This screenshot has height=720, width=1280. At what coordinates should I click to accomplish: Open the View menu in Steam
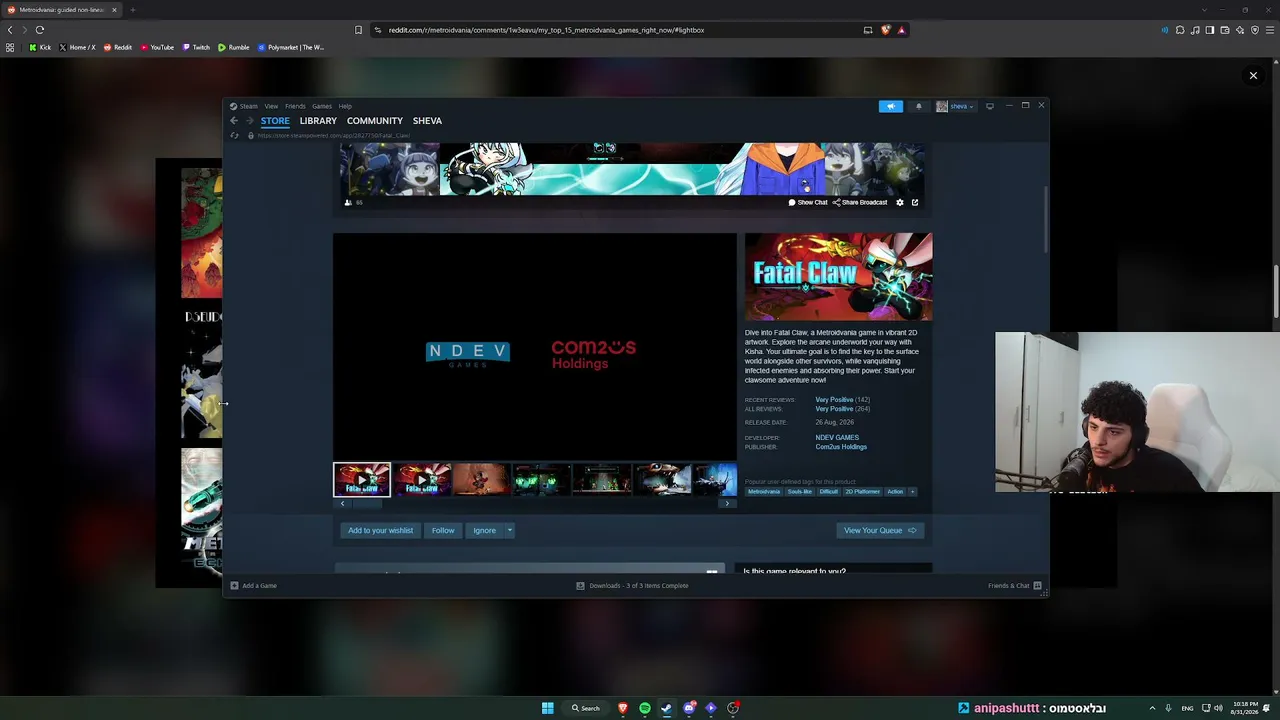271,106
